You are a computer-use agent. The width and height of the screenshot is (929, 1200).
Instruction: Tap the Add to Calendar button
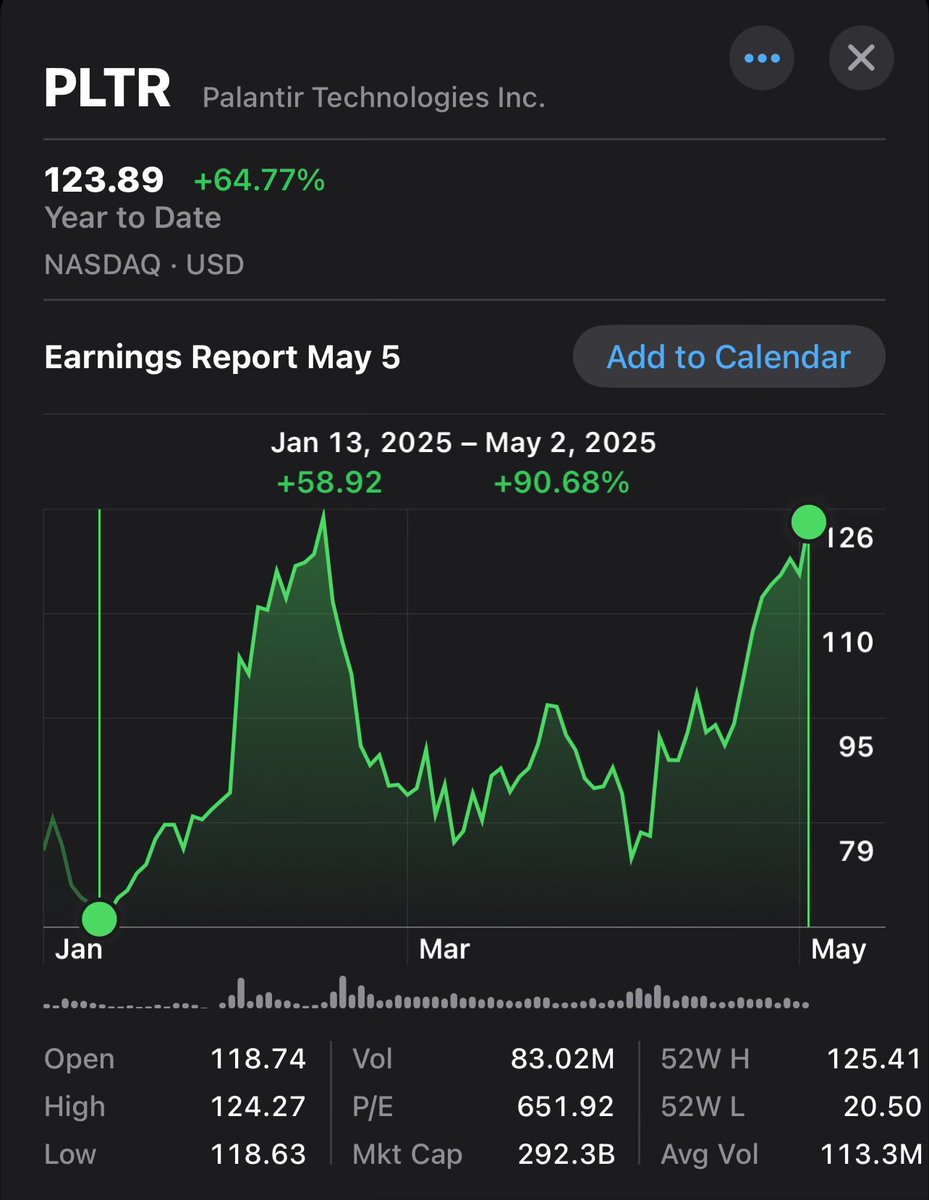[x=729, y=357]
